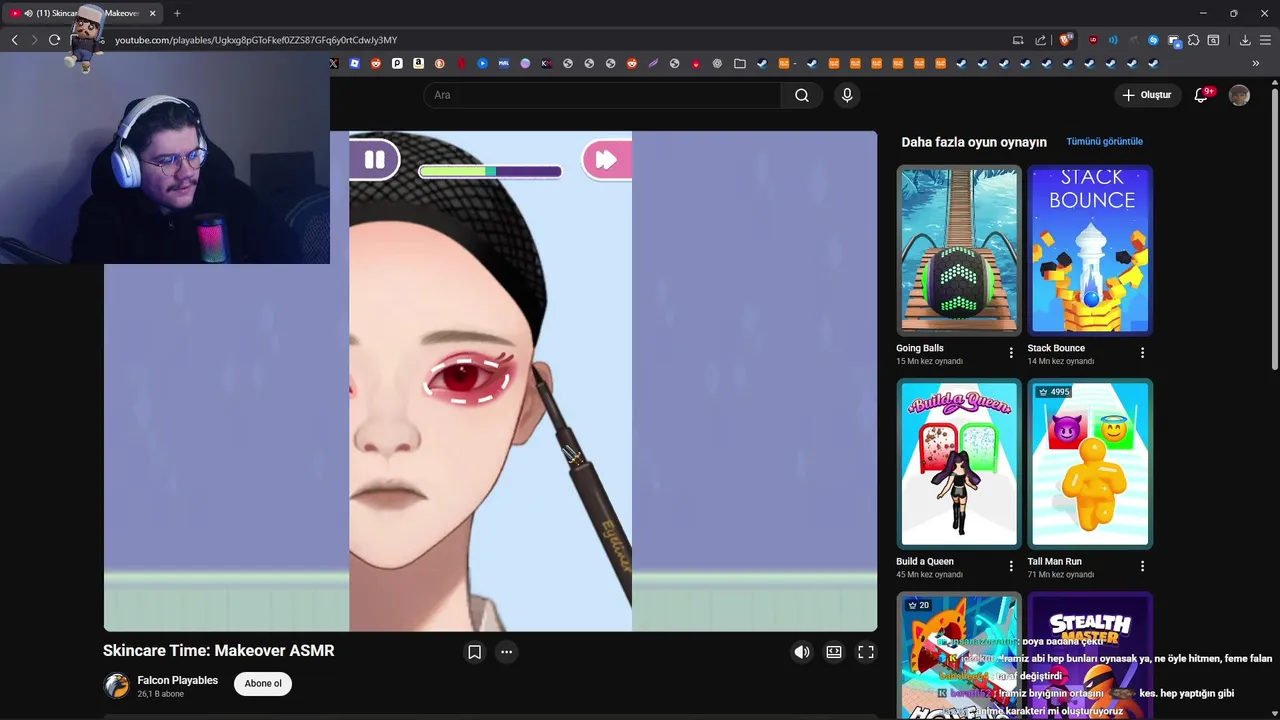Image resolution: width=1280 pixels, height=720 pixels.
Task: Open a new browser tab
Action: click(177, 13)
